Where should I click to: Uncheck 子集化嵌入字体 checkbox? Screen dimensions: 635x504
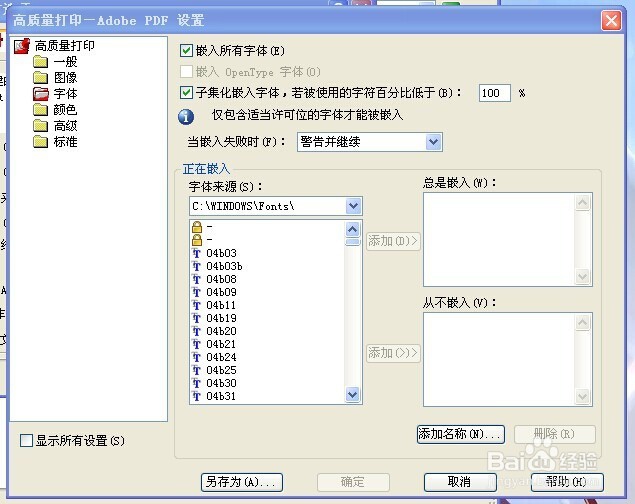coord(186,93)
